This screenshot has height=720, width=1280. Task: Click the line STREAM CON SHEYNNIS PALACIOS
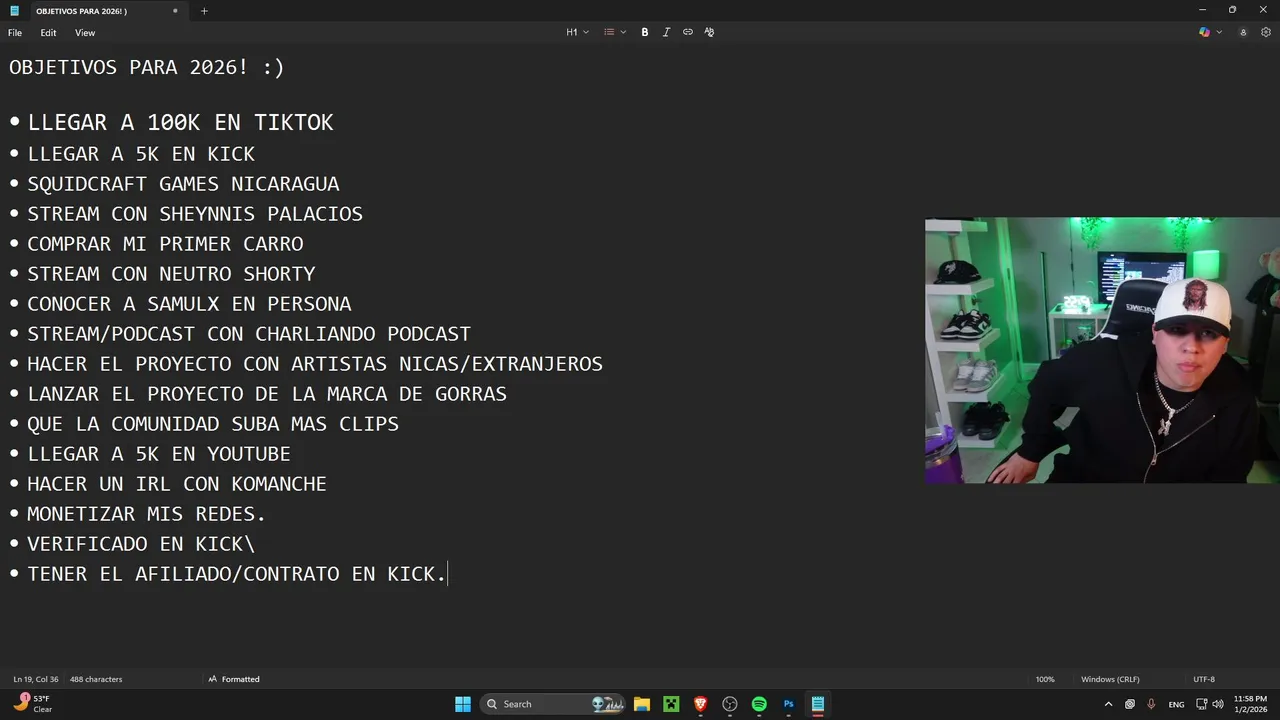[195, 214]
